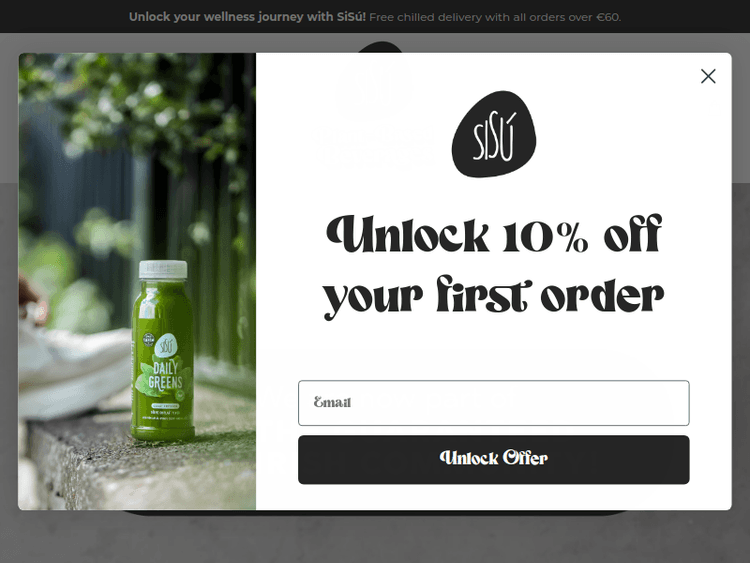Viewport: 750px width, 563px height.
Task: Click the SiSú logo badge in the popup
Action: pos(494,134)
